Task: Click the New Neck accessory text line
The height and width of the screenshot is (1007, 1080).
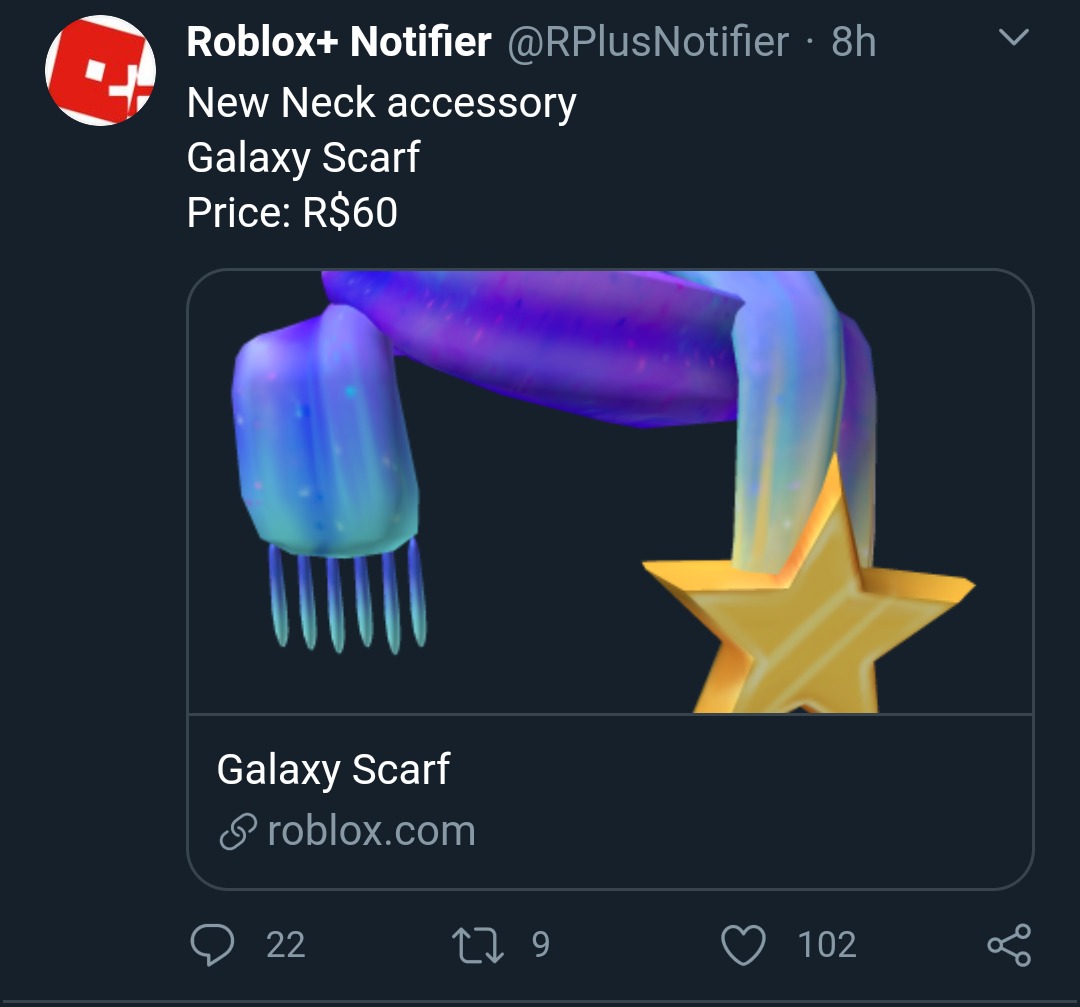Action: pyautogui.click(x=382, y=103)
